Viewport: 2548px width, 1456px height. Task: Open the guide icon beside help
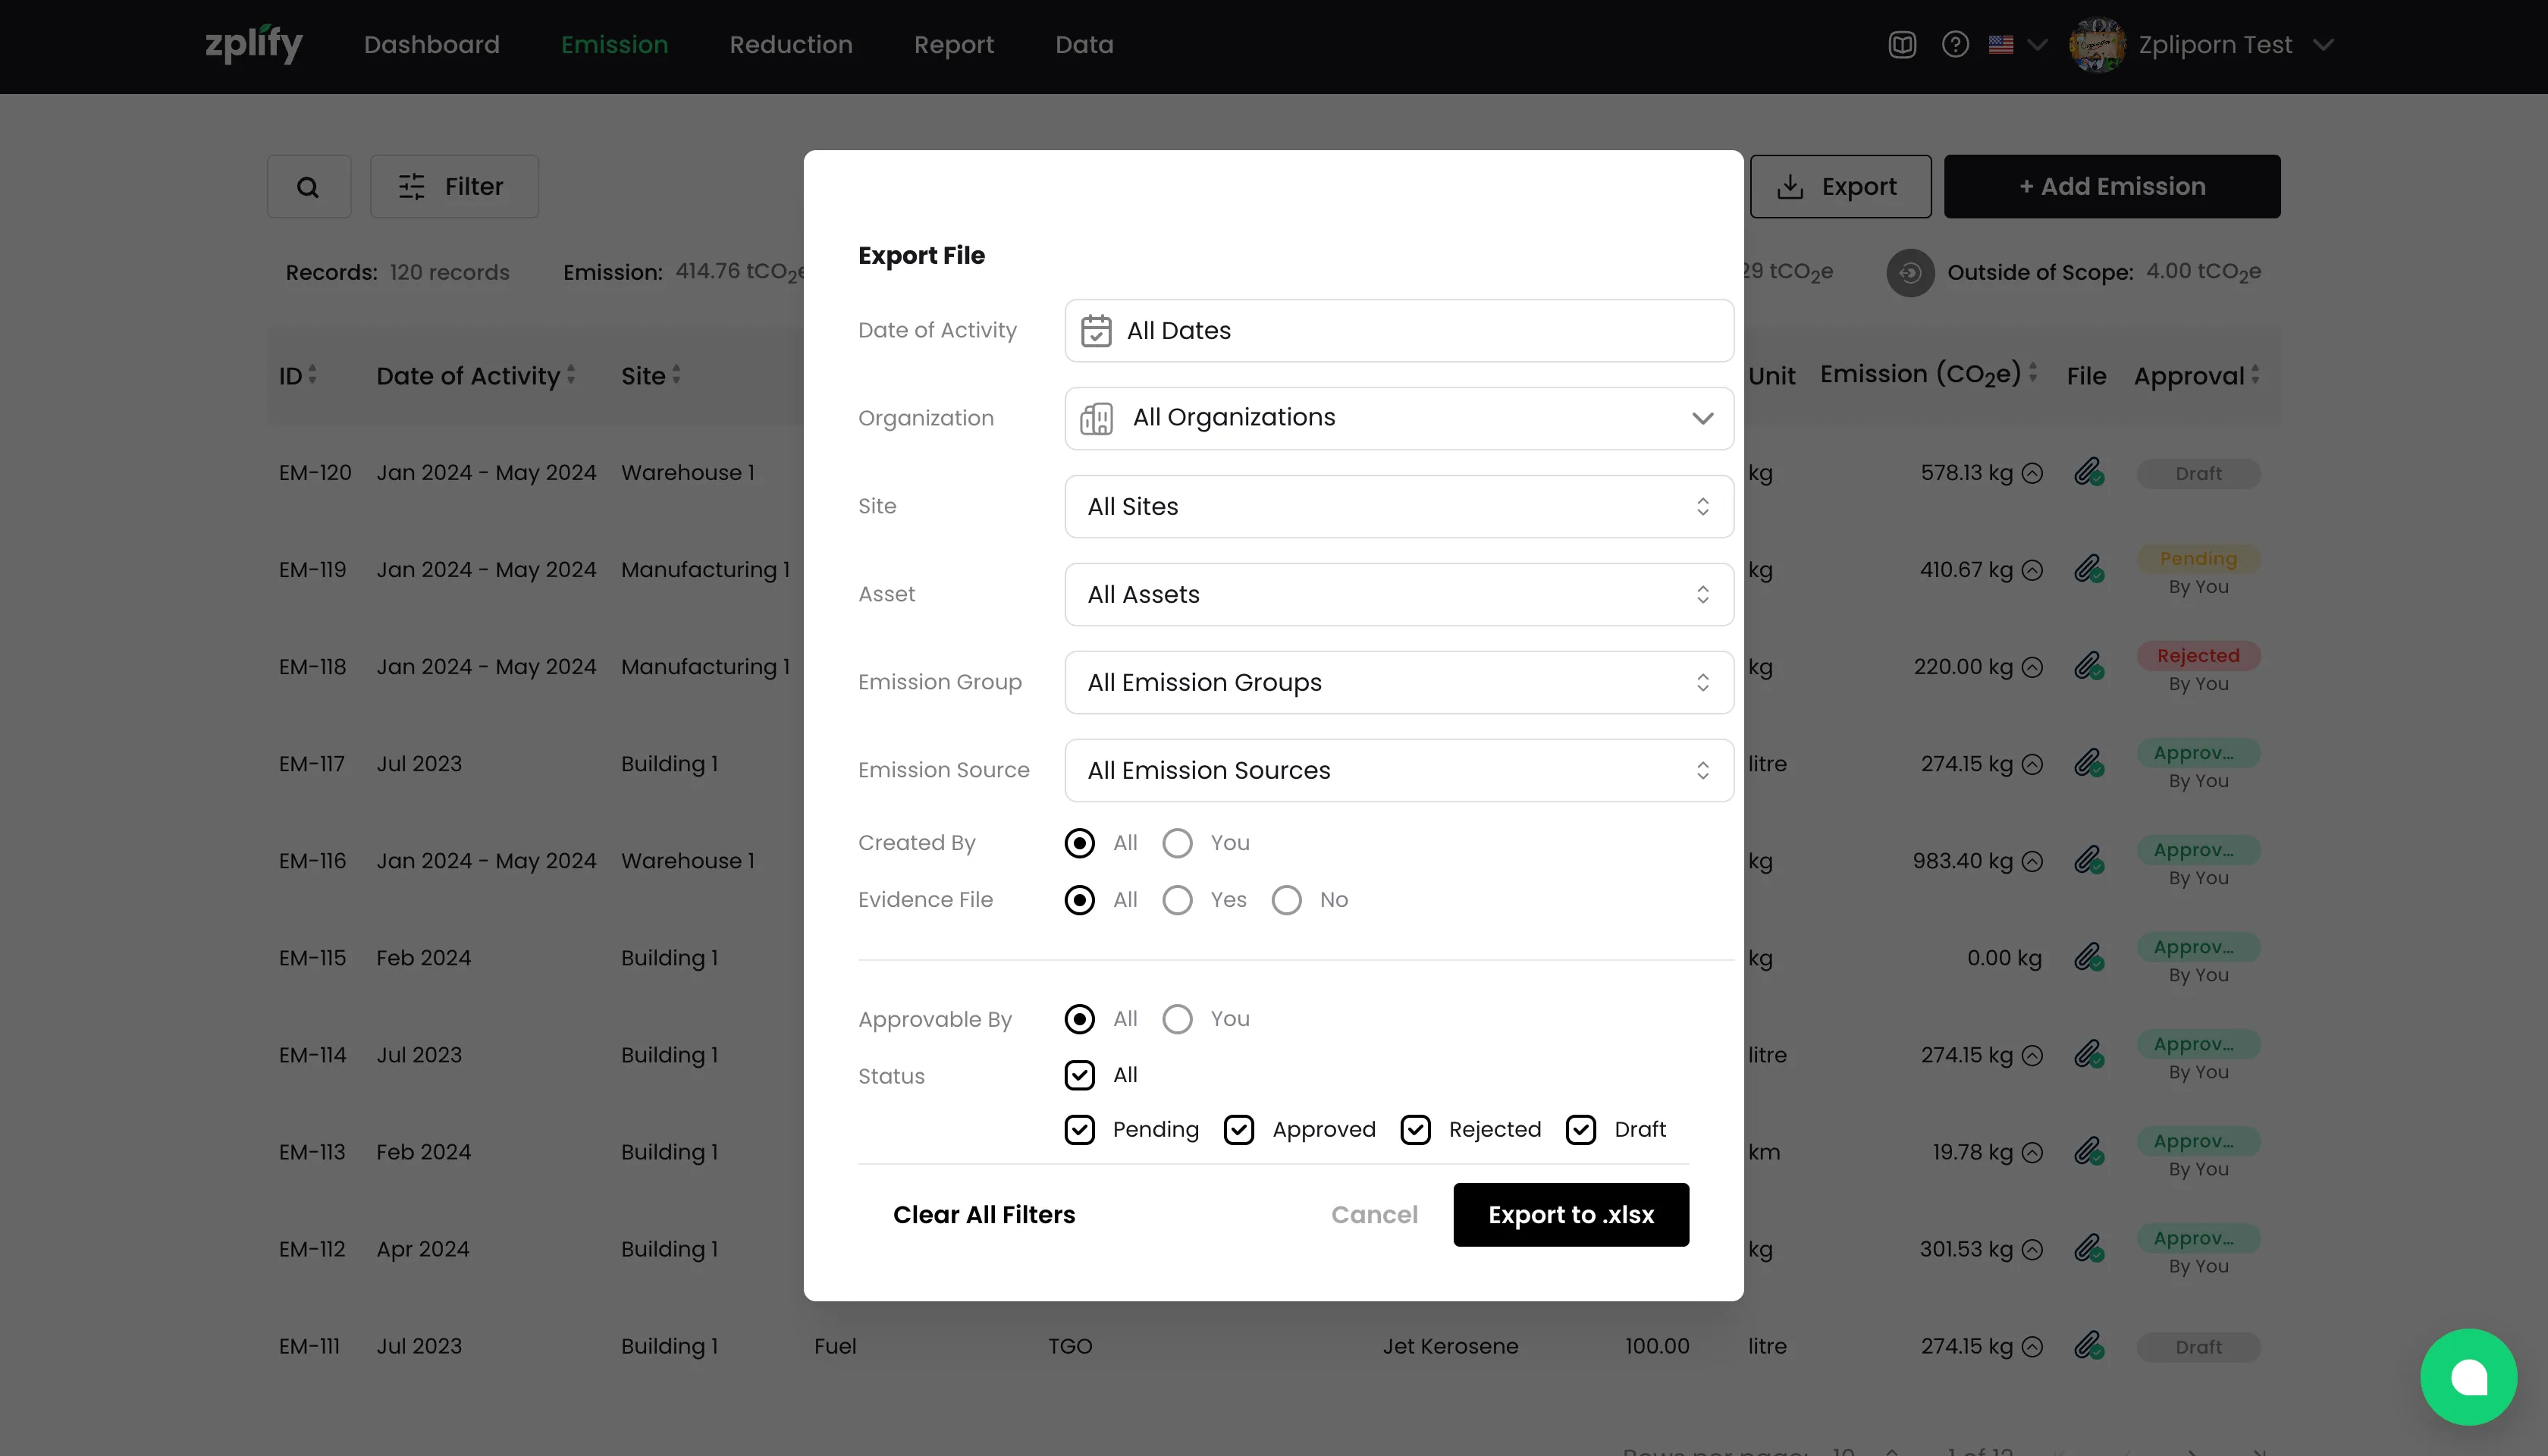click(x=1902, y=45)
